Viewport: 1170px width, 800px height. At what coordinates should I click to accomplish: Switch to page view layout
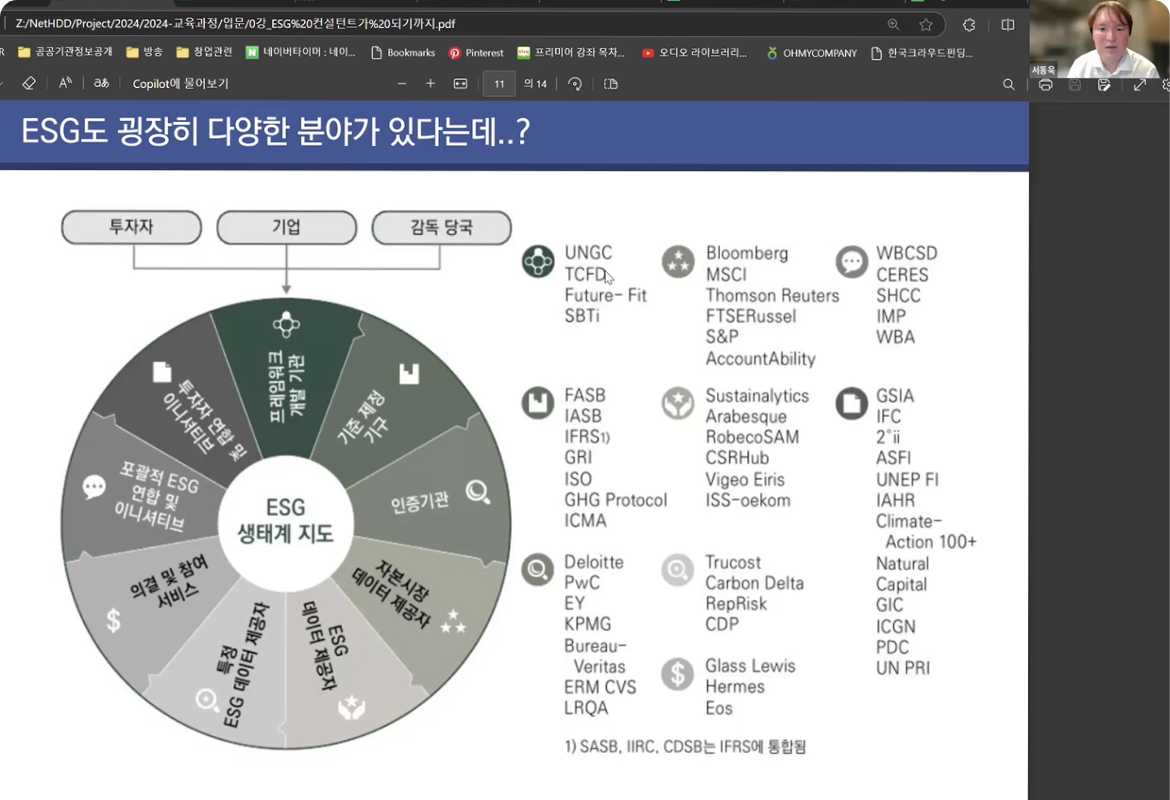point(610,84)
